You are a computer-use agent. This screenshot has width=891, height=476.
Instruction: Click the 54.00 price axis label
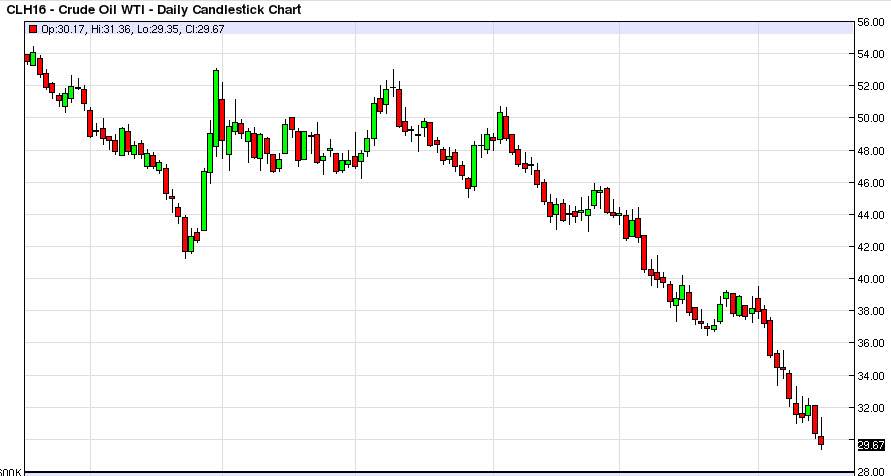pyautogui.click(x=871, y=54)
